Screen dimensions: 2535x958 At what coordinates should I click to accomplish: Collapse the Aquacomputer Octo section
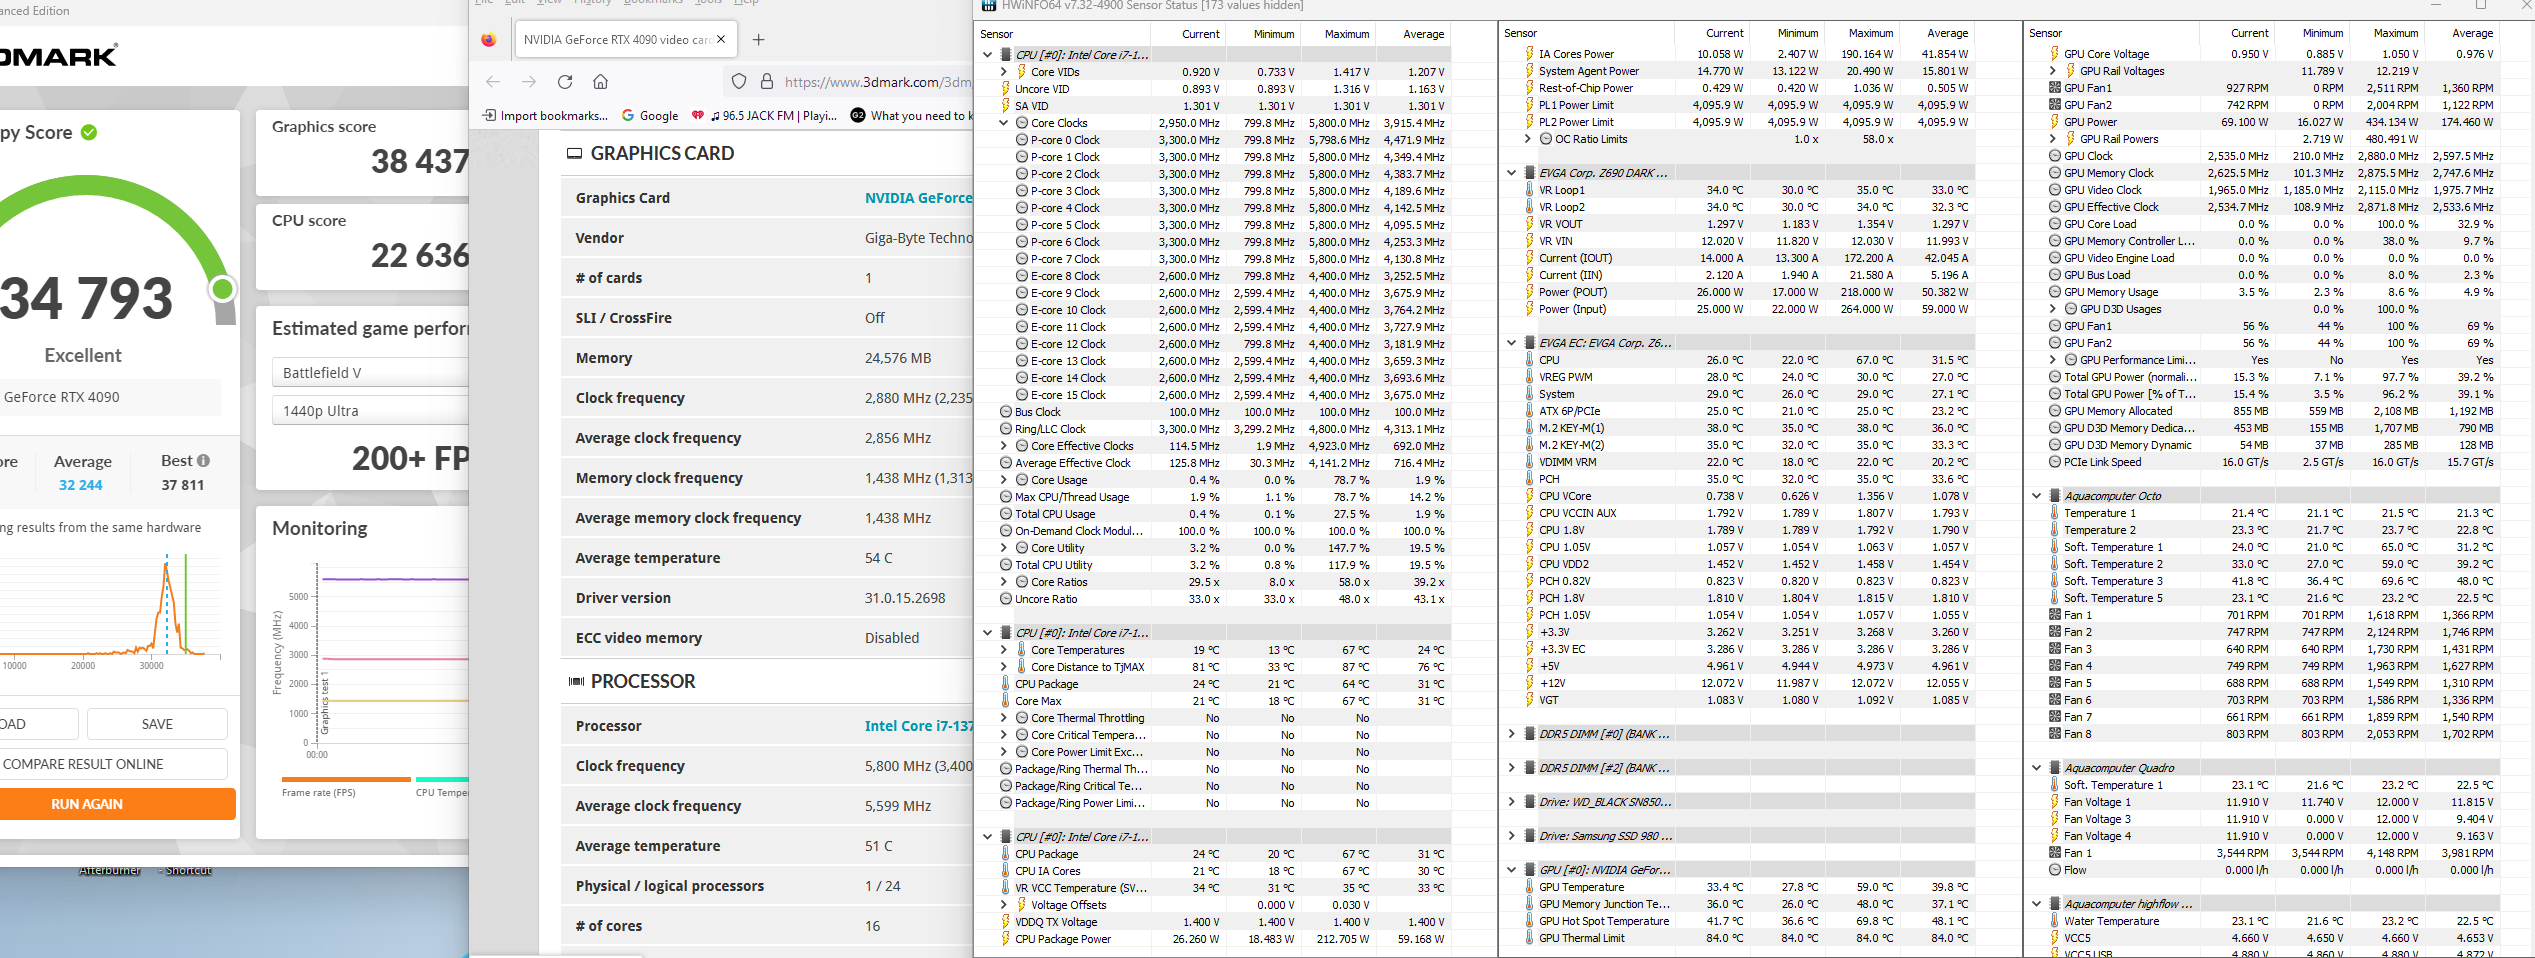click(2037, 496)
